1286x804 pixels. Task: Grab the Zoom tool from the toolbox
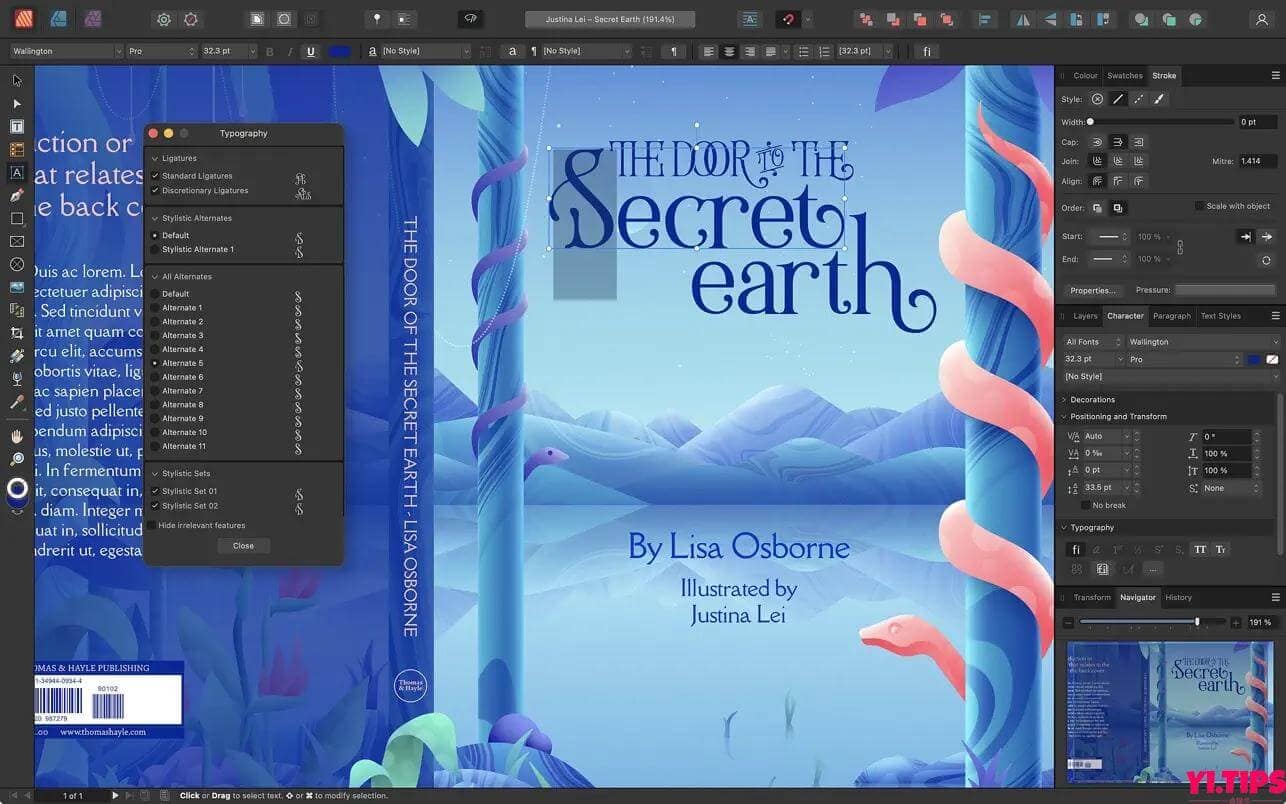point(17,458)
